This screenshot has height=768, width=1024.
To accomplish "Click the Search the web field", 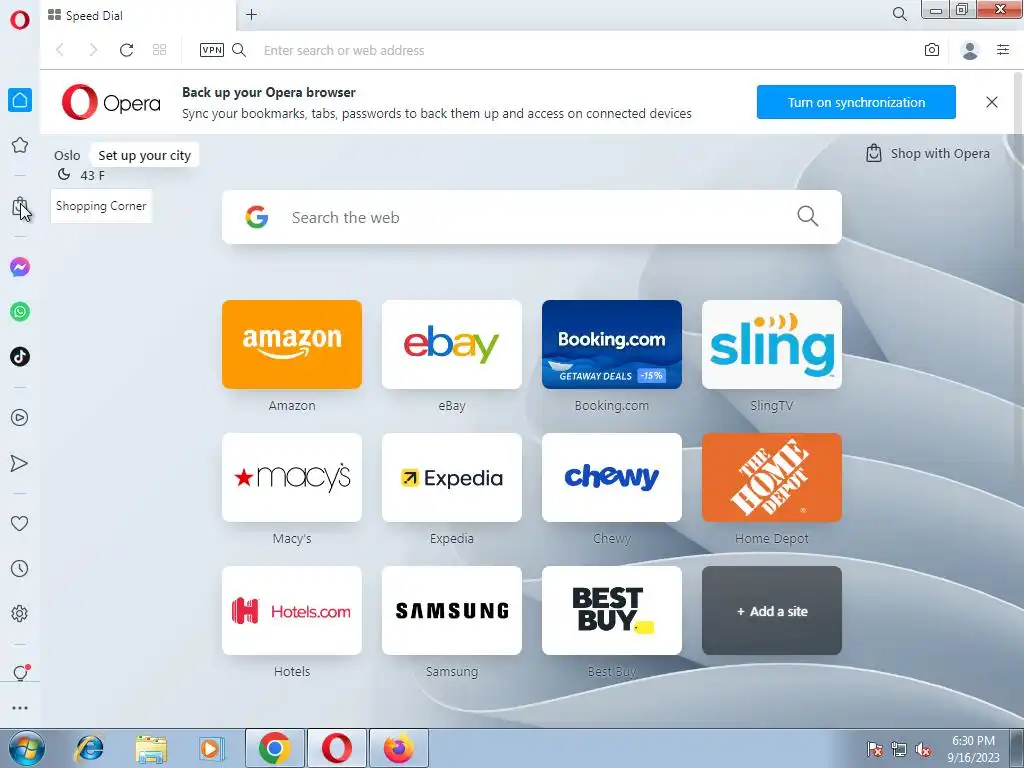I will coord(532,217).
